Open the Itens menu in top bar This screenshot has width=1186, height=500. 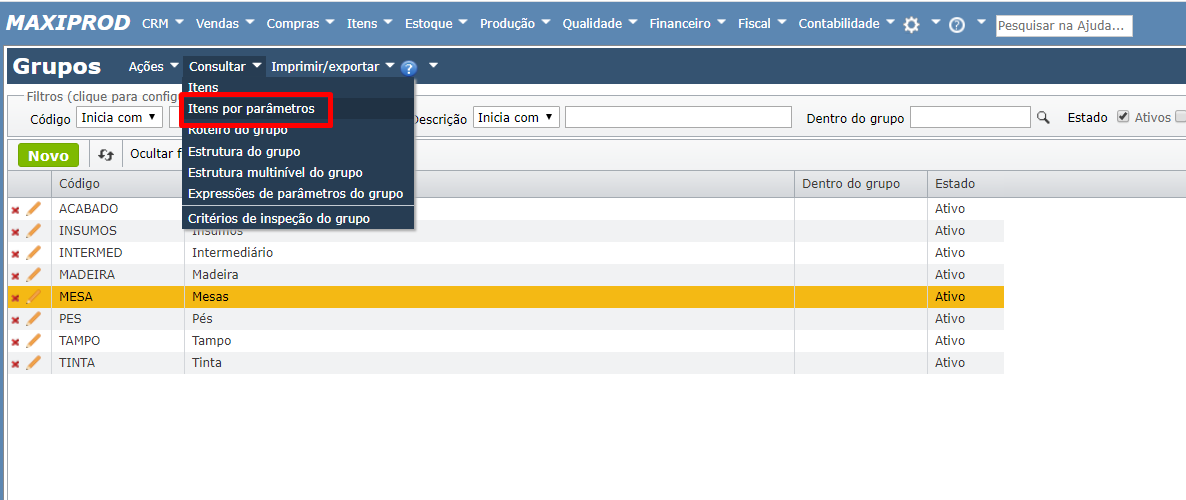click(x=369, y=23)
